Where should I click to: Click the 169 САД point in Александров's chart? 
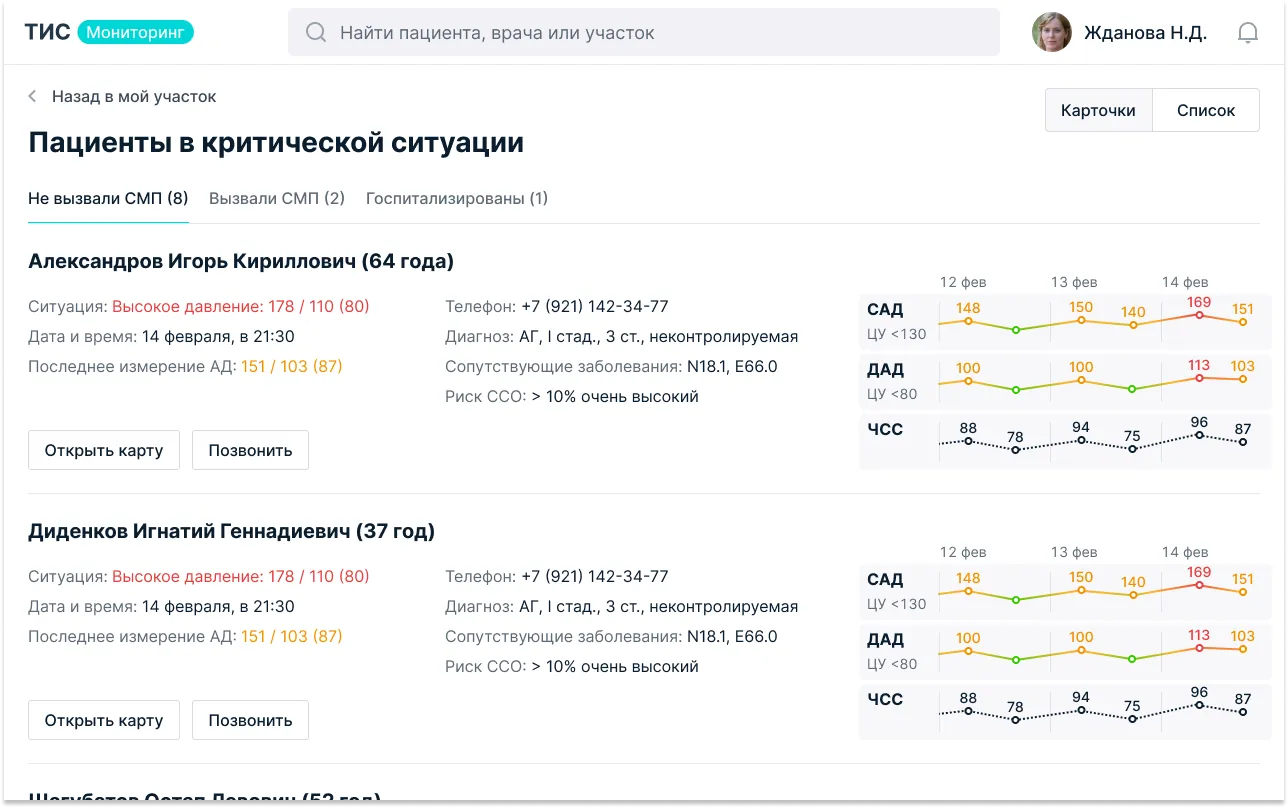[x=1199, y=315]
